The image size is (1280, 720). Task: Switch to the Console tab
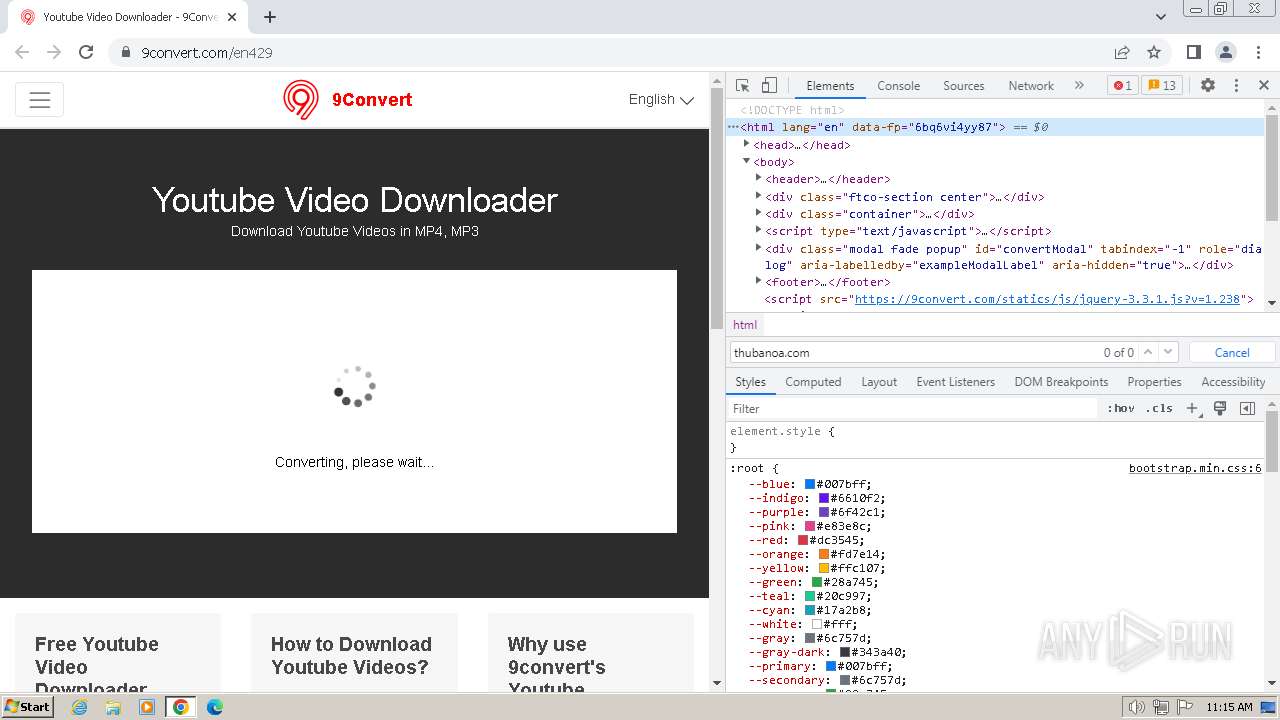(x=898, y=86)
